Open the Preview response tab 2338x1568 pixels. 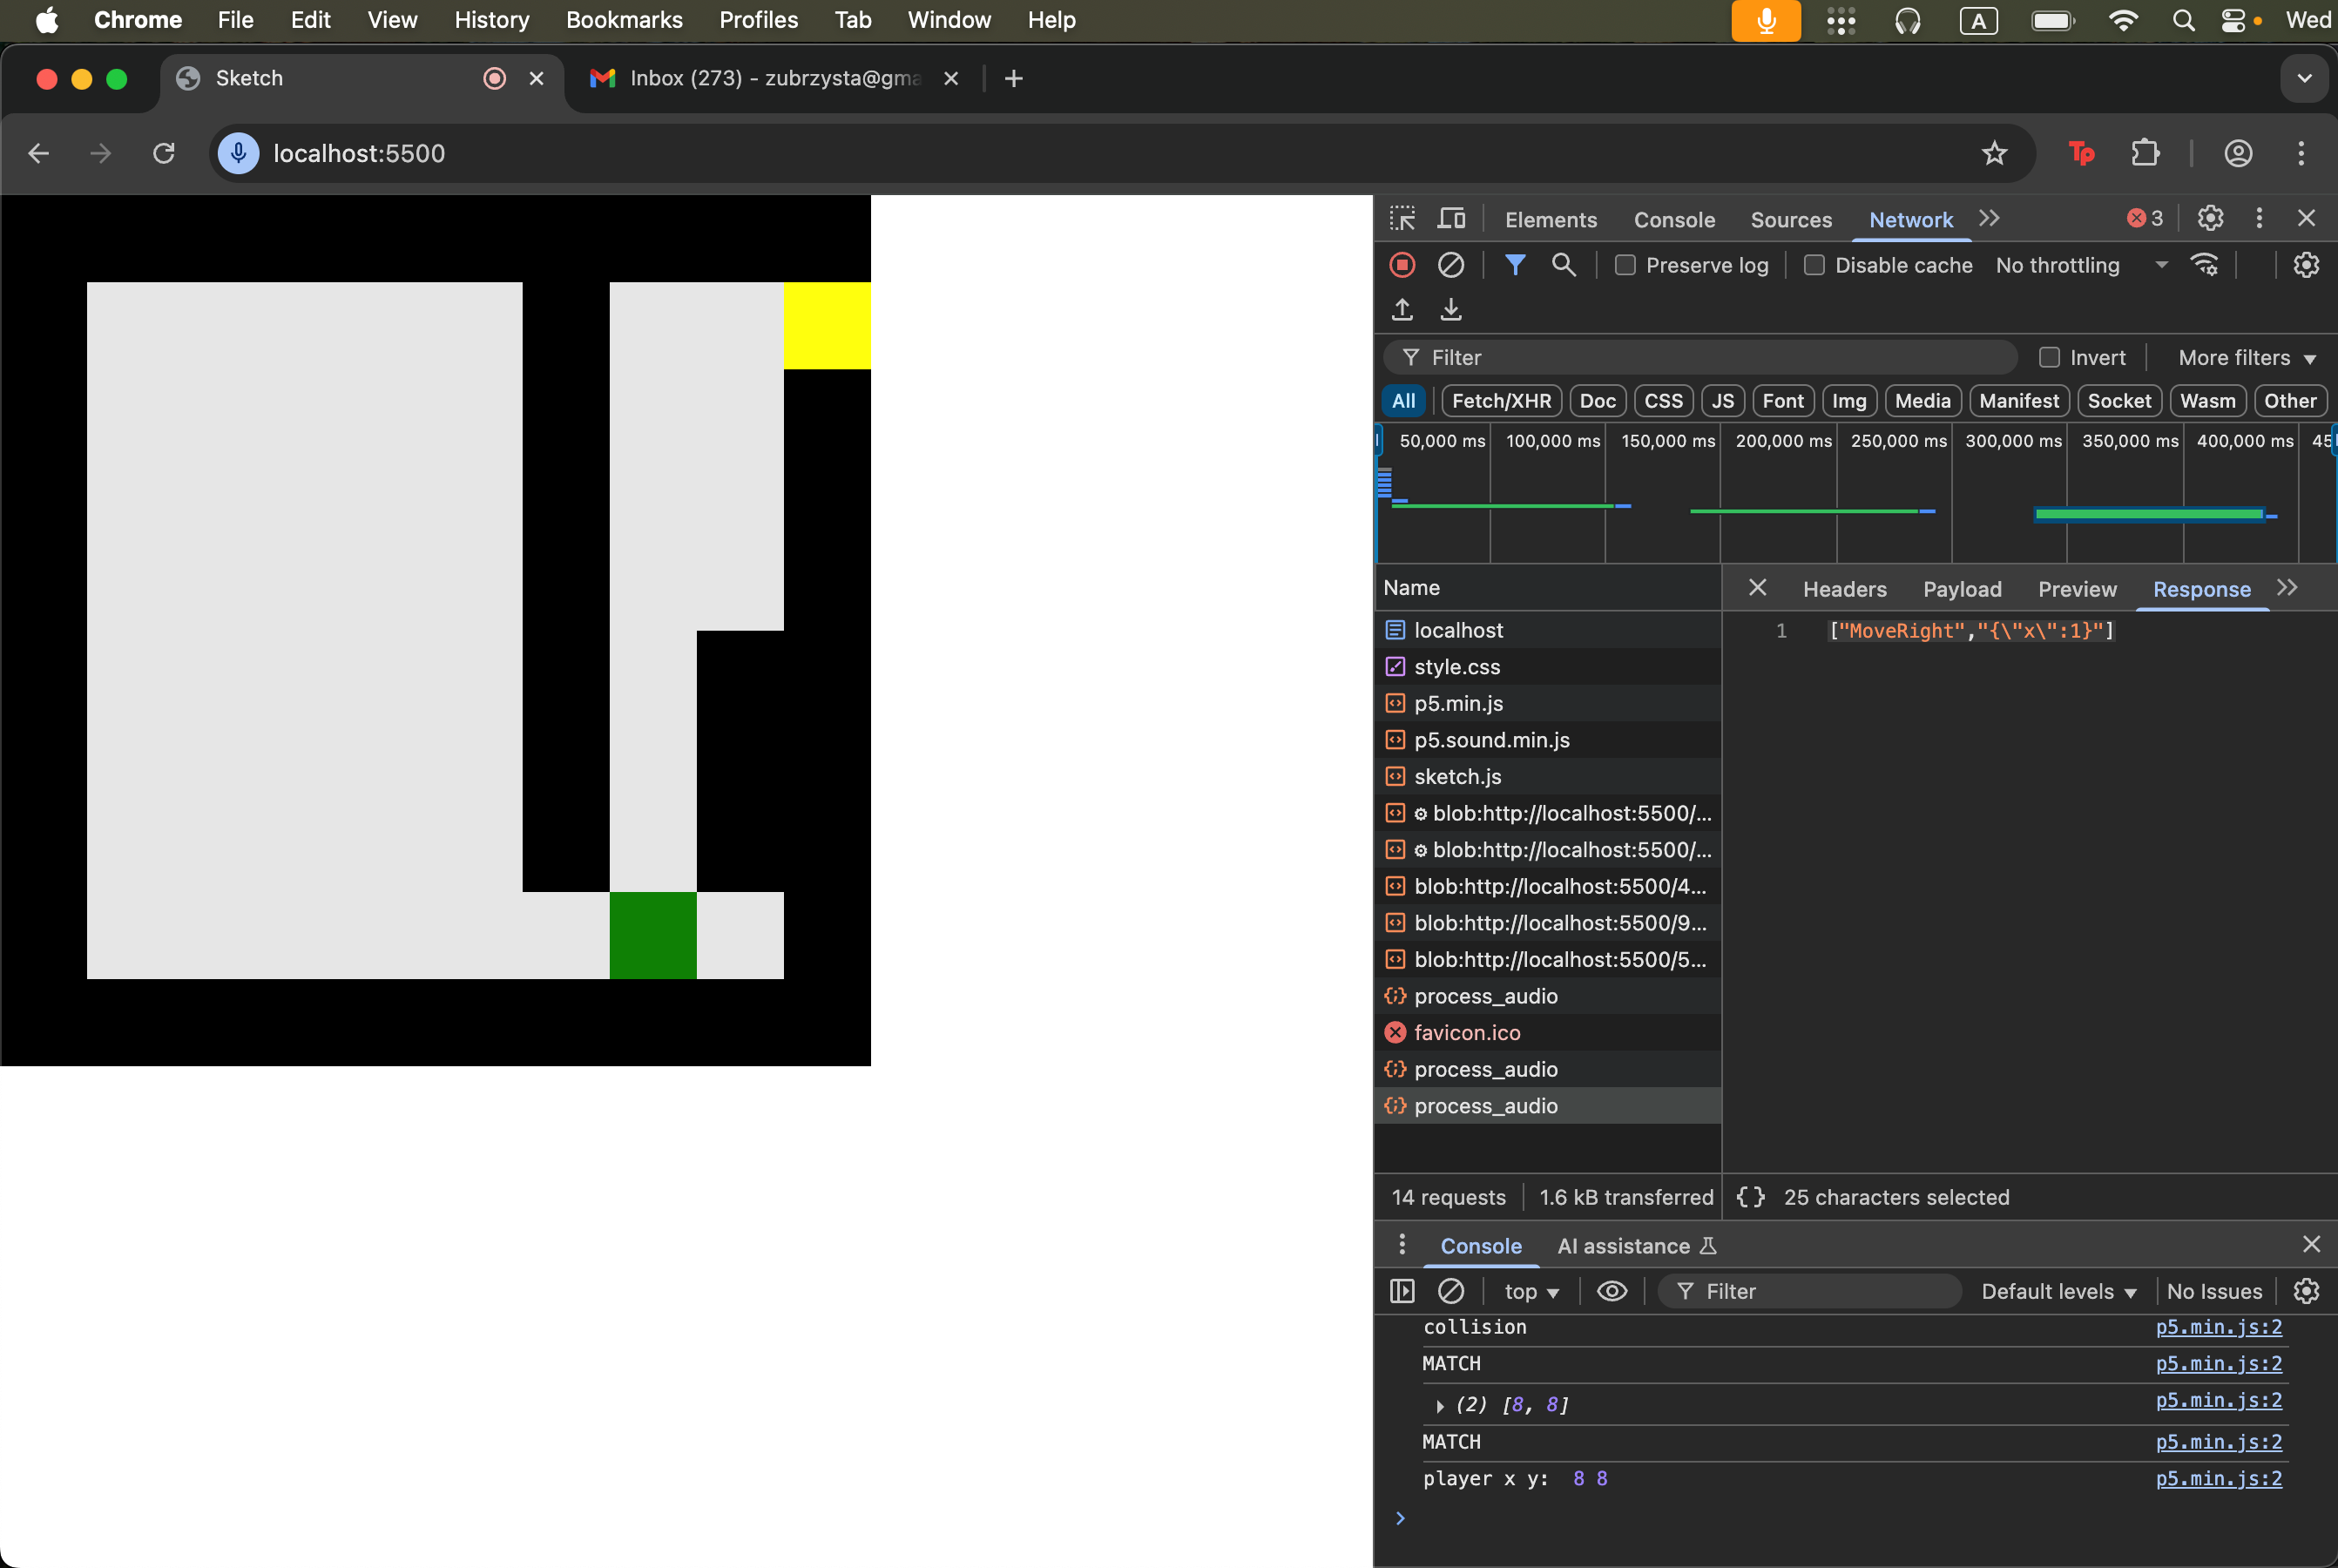pos(2077,589)
